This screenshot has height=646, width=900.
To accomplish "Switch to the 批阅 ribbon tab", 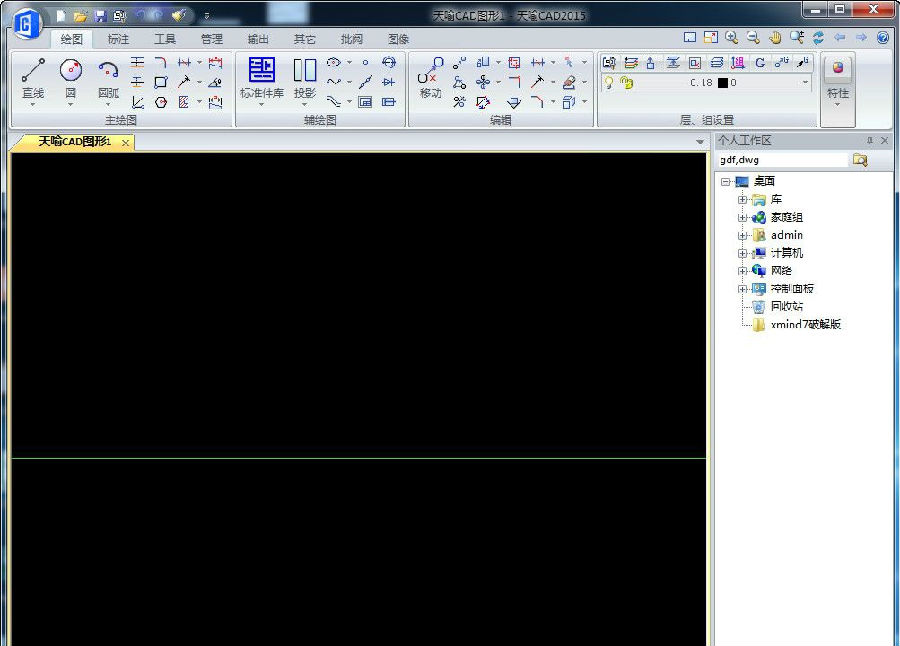I will pos(351,39).
